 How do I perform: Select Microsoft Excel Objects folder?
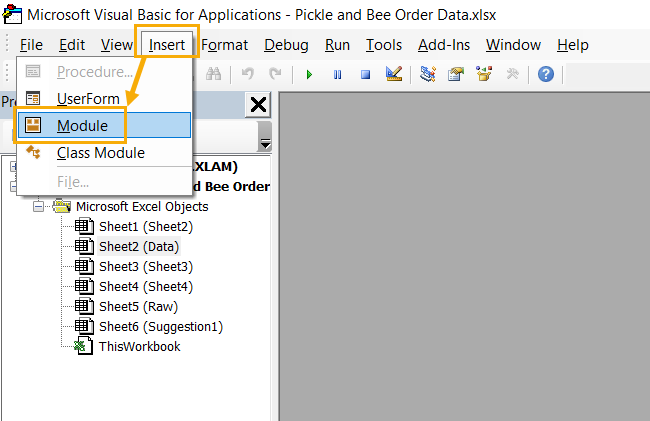[142, 206]
